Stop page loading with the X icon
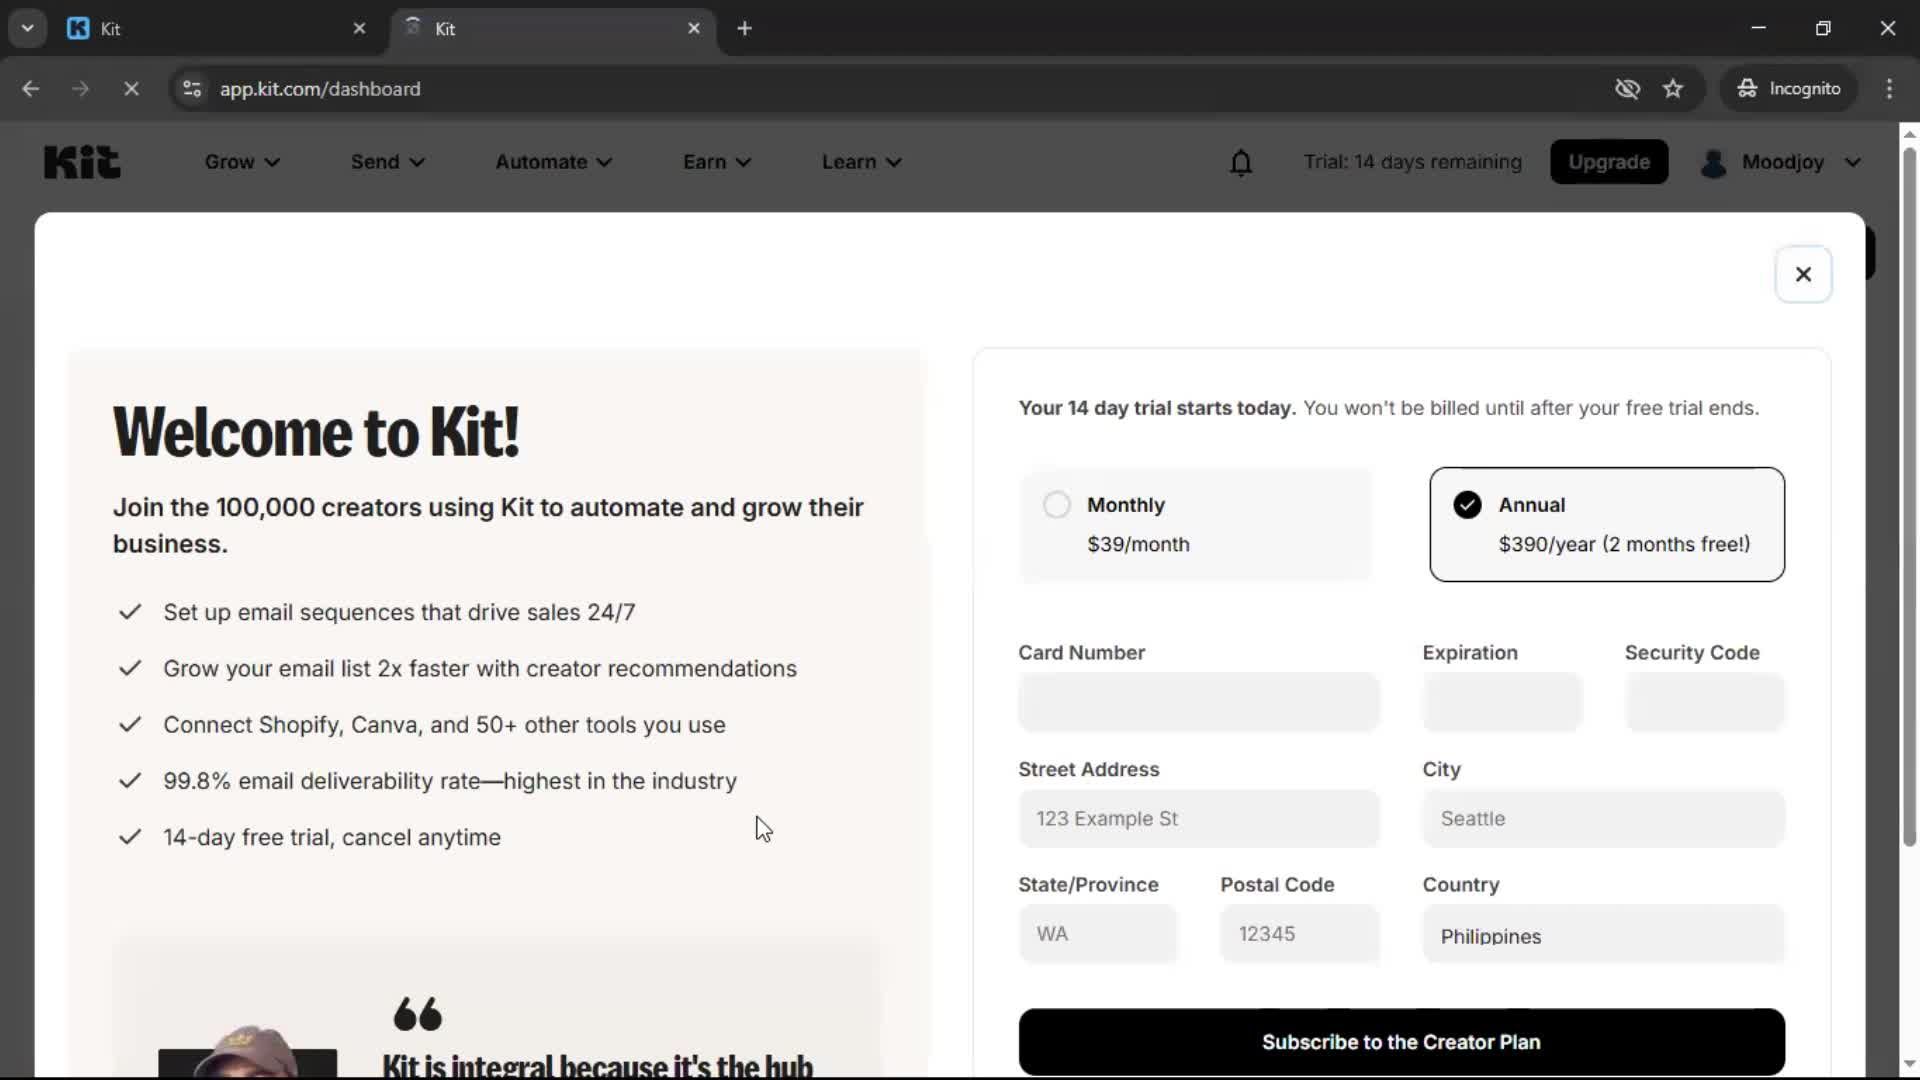 point(131,89)
